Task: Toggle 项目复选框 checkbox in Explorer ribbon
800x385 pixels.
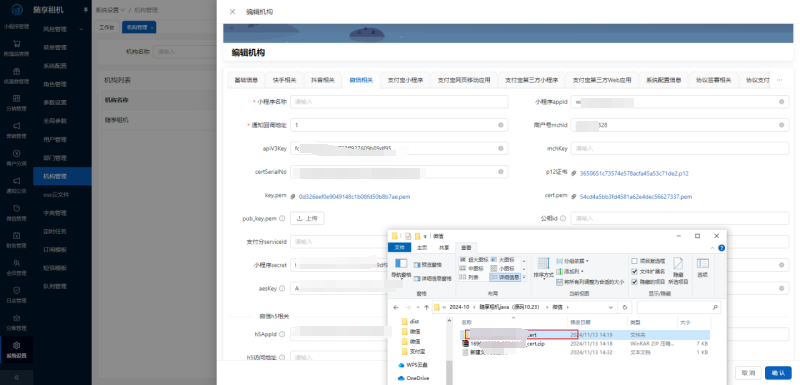Action: pyautogui.click(x=635, y=260)
